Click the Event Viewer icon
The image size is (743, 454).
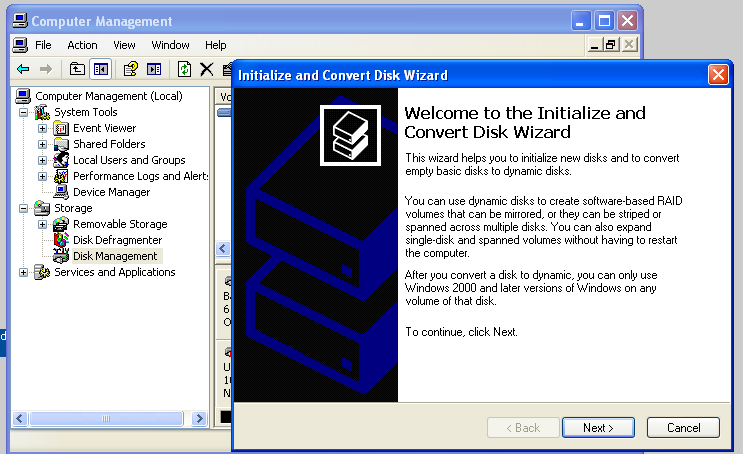[61, 128]
